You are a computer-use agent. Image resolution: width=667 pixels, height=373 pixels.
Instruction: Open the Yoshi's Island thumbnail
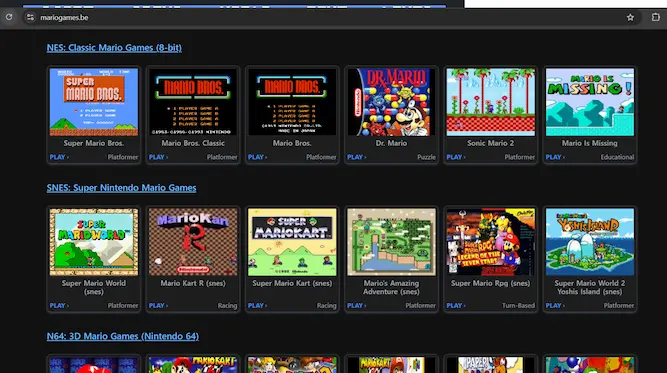click(x=590, y=242)
